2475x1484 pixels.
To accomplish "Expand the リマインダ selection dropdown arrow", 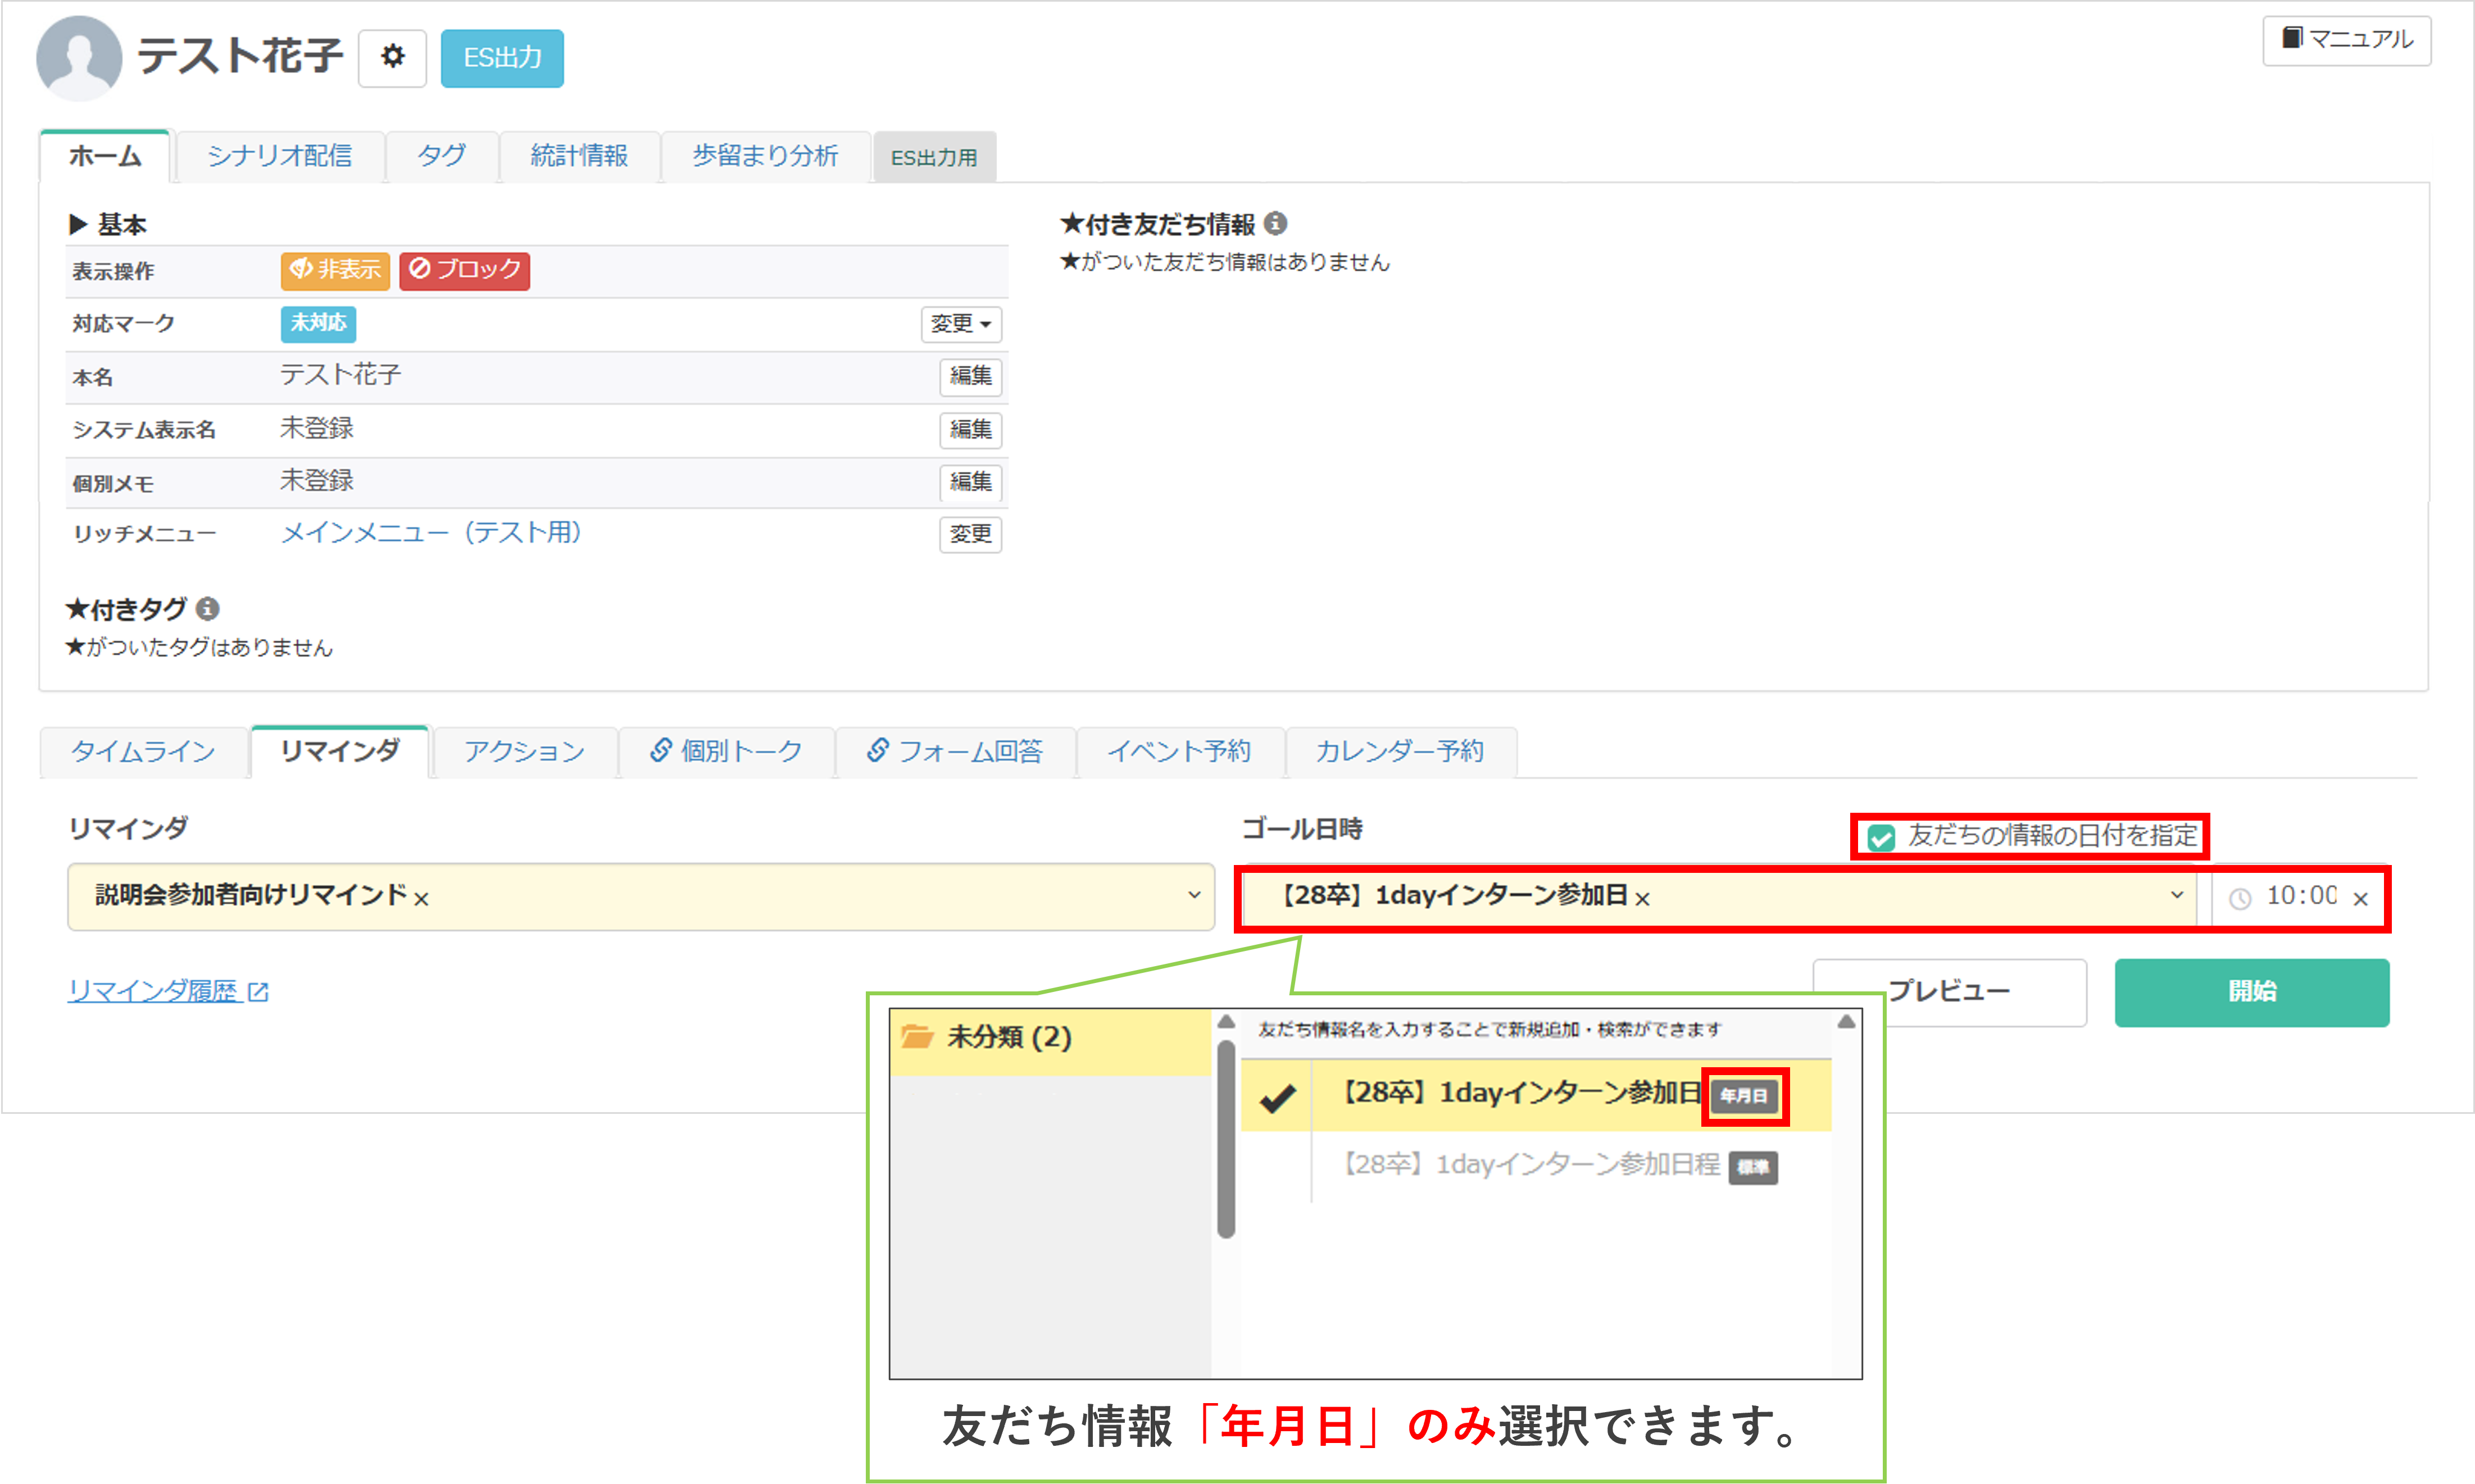I will [1194, 895].
